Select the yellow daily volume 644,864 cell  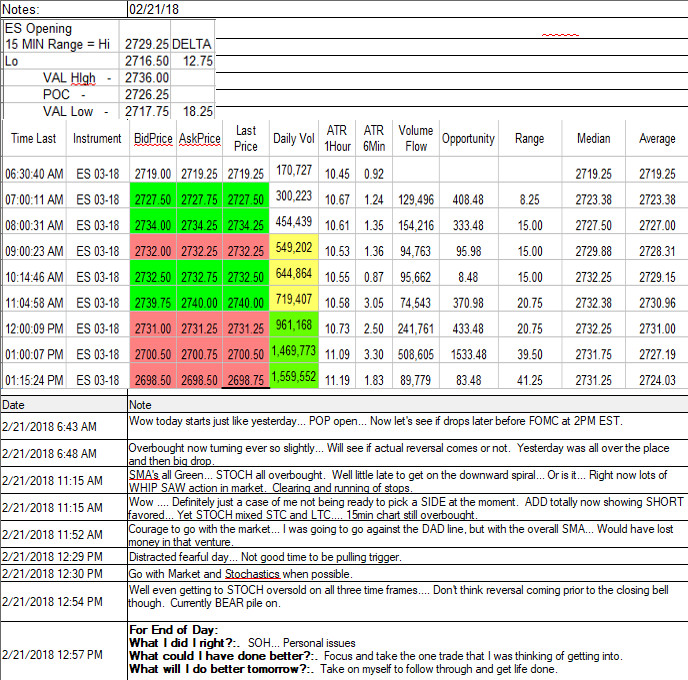pyautogui.click(x=294, y=273)
